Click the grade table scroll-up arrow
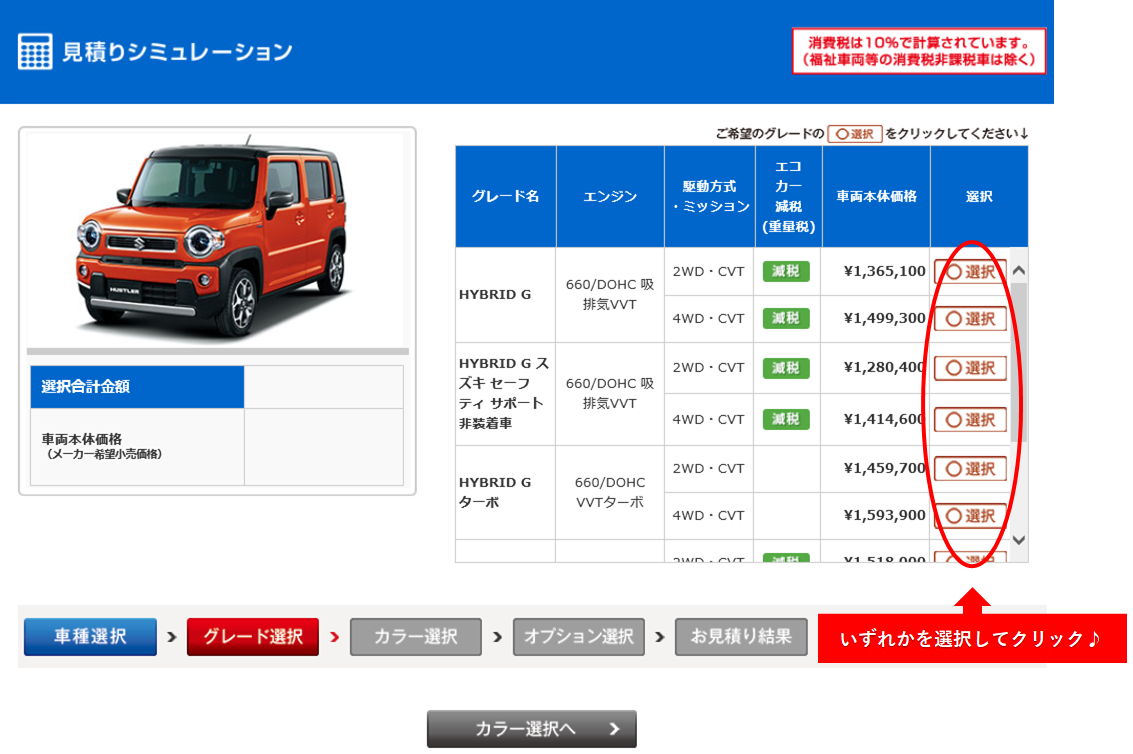Viewport: 1133px width, 754px height. tap(1019, 270)
